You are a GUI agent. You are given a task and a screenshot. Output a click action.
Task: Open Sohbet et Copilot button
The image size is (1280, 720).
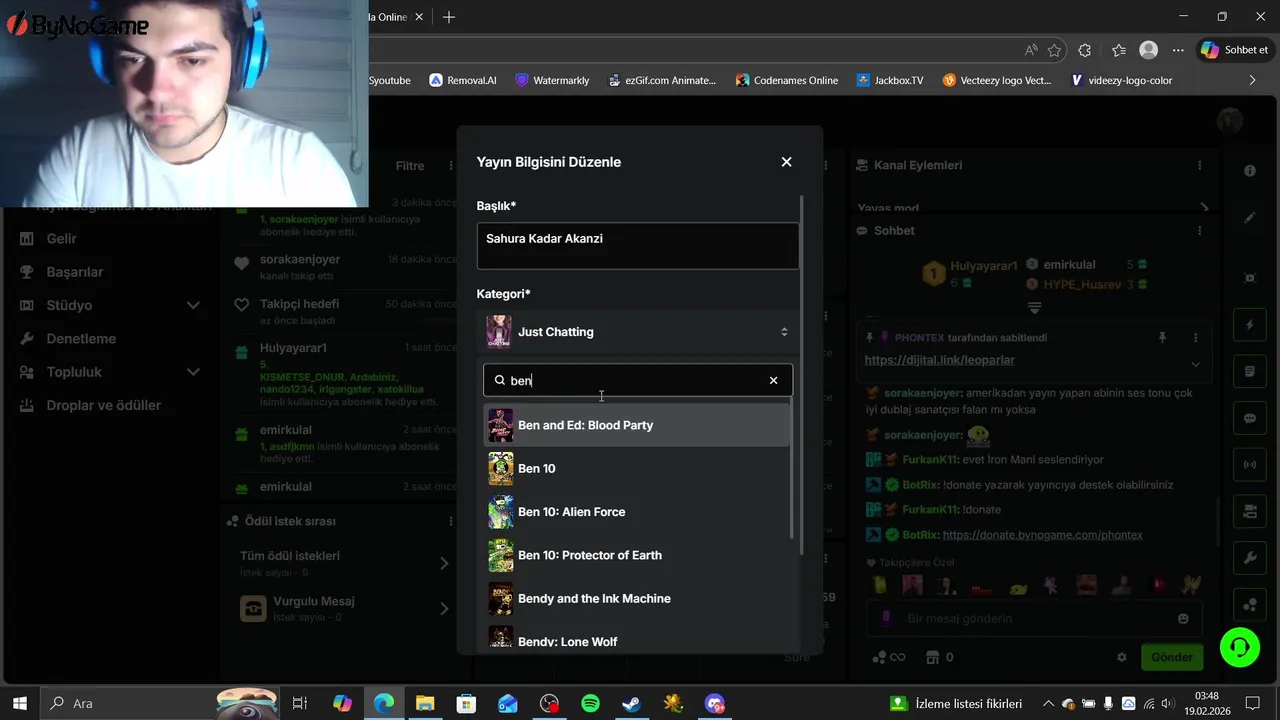pyautogui.click(x=1235, y=50)
